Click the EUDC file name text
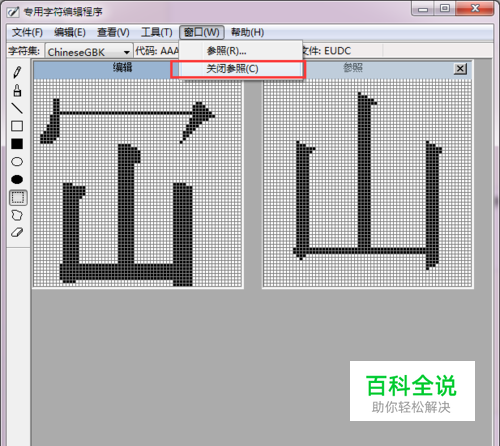500x446 pixels. (x=337, y=51)
